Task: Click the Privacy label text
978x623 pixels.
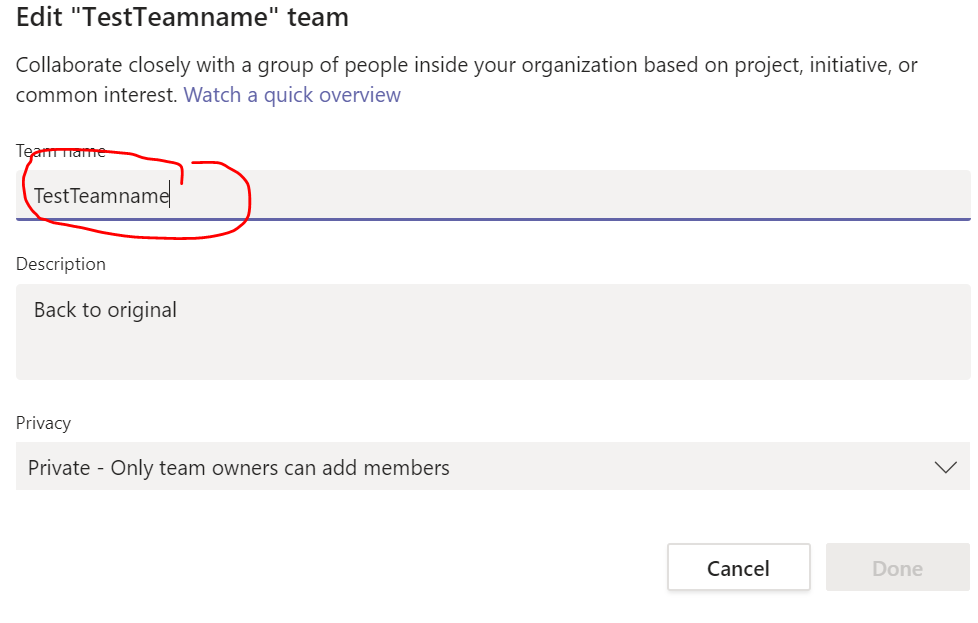Action: (x=43, y=423)
